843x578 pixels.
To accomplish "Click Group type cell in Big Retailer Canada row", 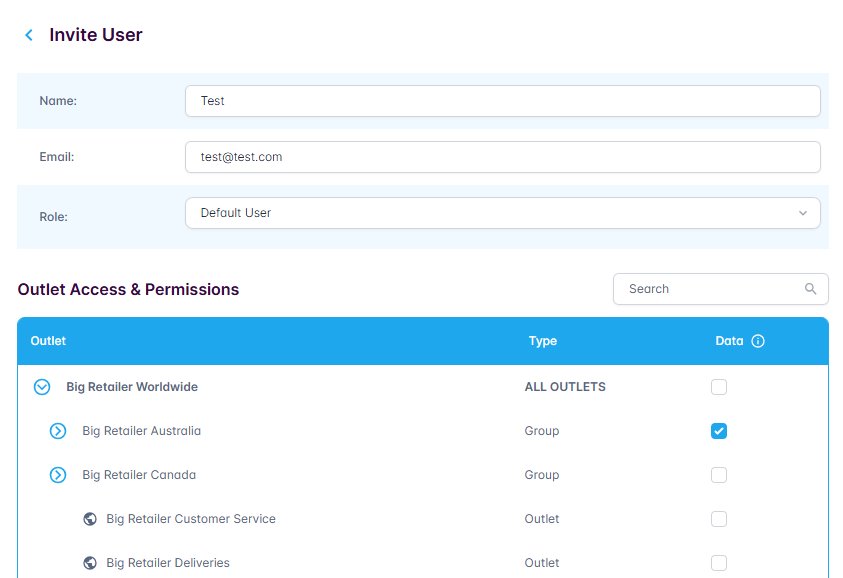I will tap(542, 475).
